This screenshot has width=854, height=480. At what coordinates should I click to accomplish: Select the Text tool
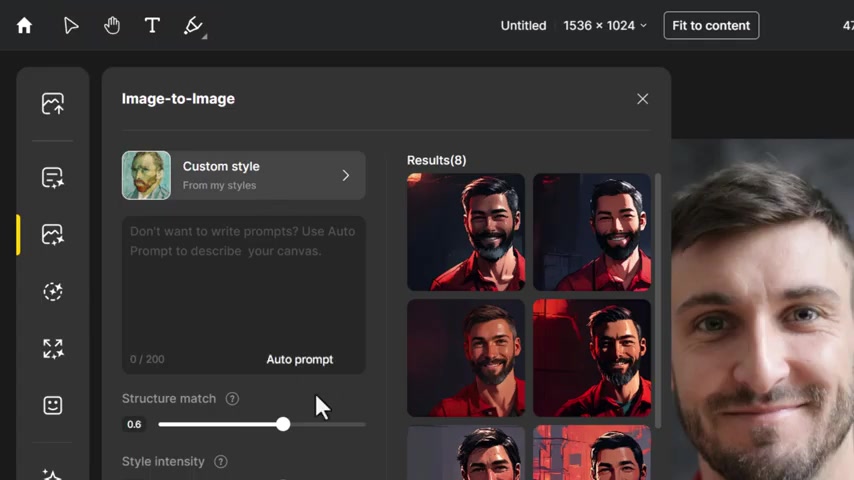(x=152, y=25)
